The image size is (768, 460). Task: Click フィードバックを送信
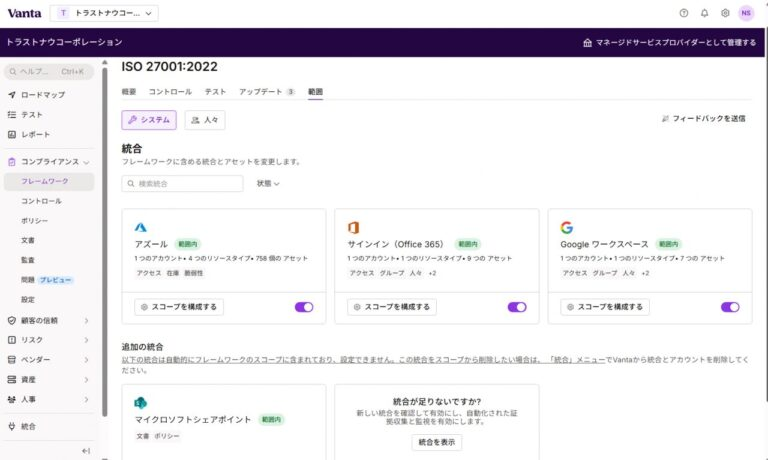703,119
